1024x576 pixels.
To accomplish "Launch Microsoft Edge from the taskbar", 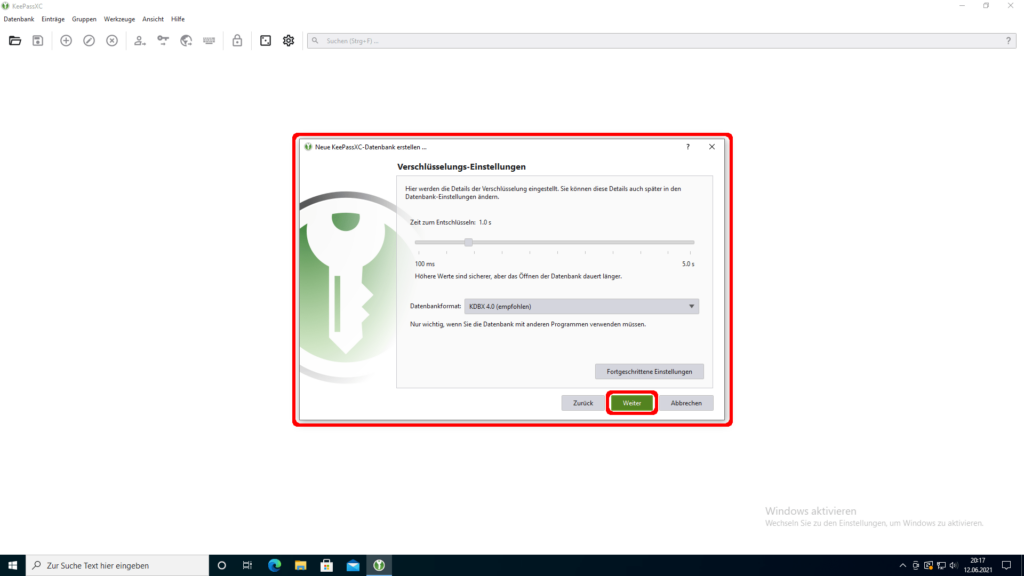I will click(274, 566).
